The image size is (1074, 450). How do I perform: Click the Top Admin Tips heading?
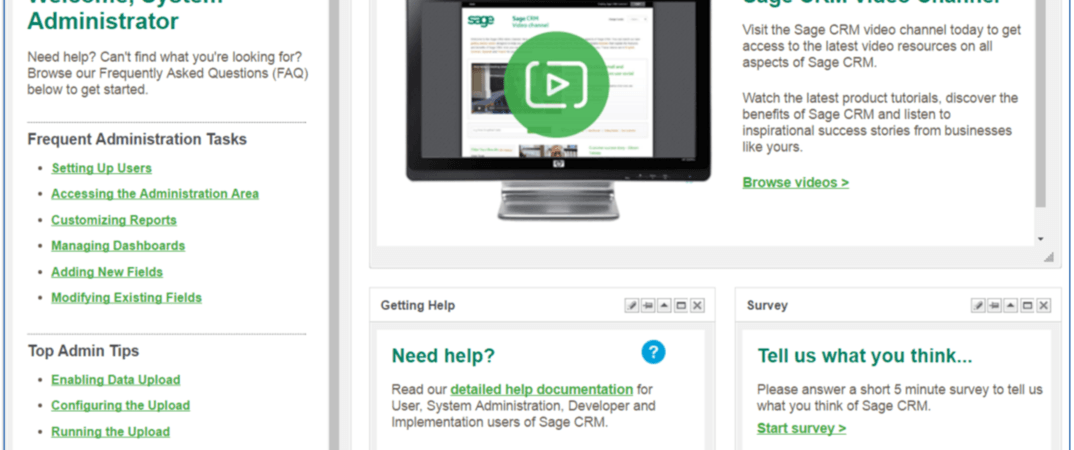84,351
